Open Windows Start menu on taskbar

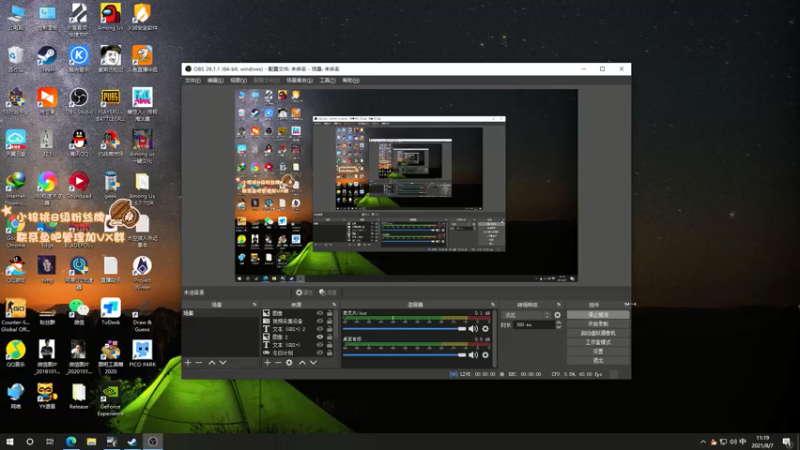[x=10, y=442]
